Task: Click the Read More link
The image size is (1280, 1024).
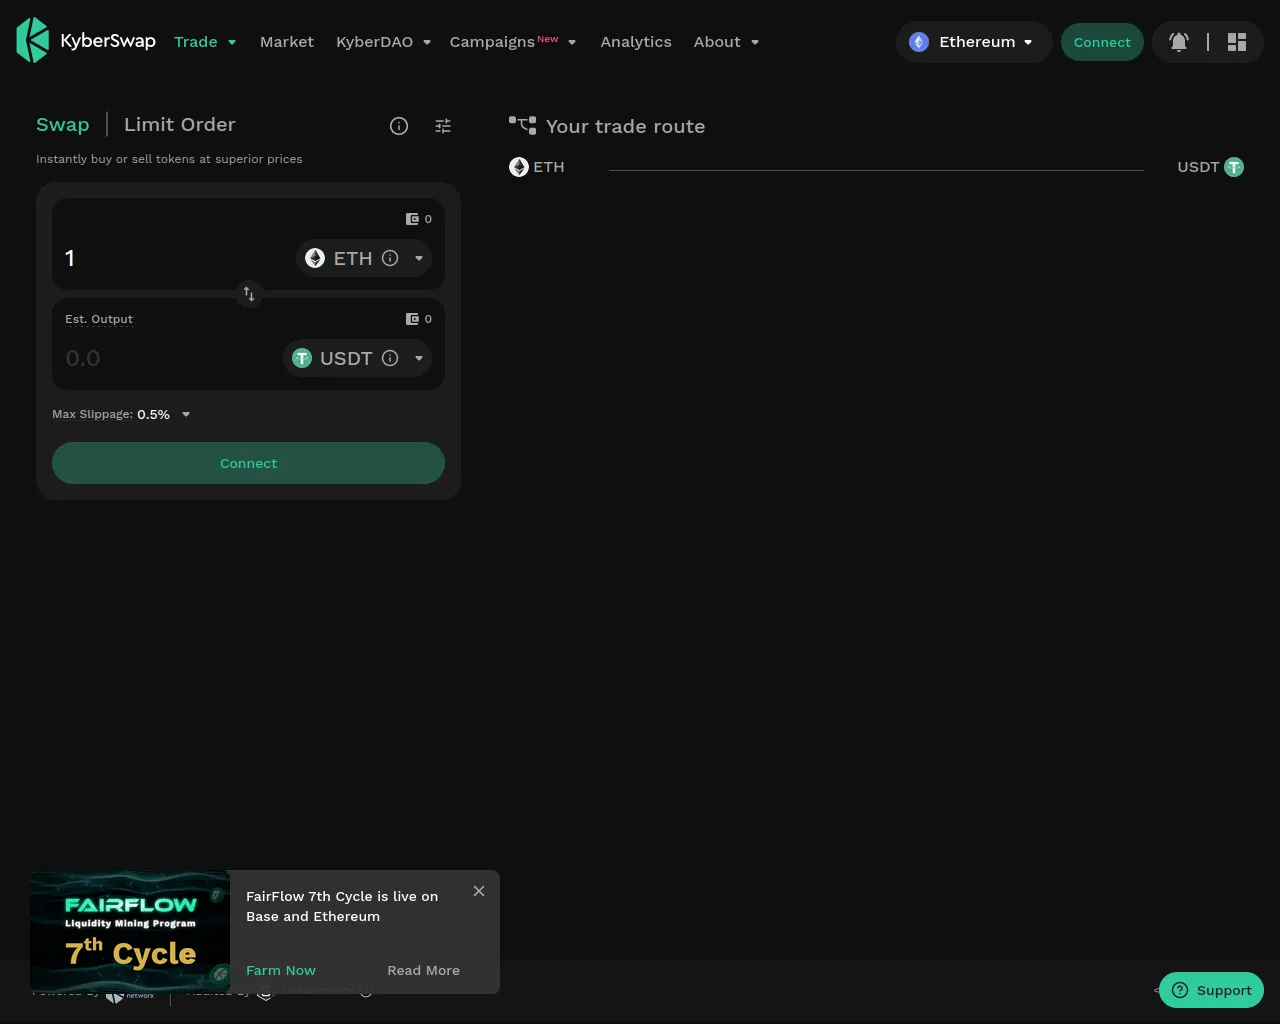Action: tap(424, 970)
